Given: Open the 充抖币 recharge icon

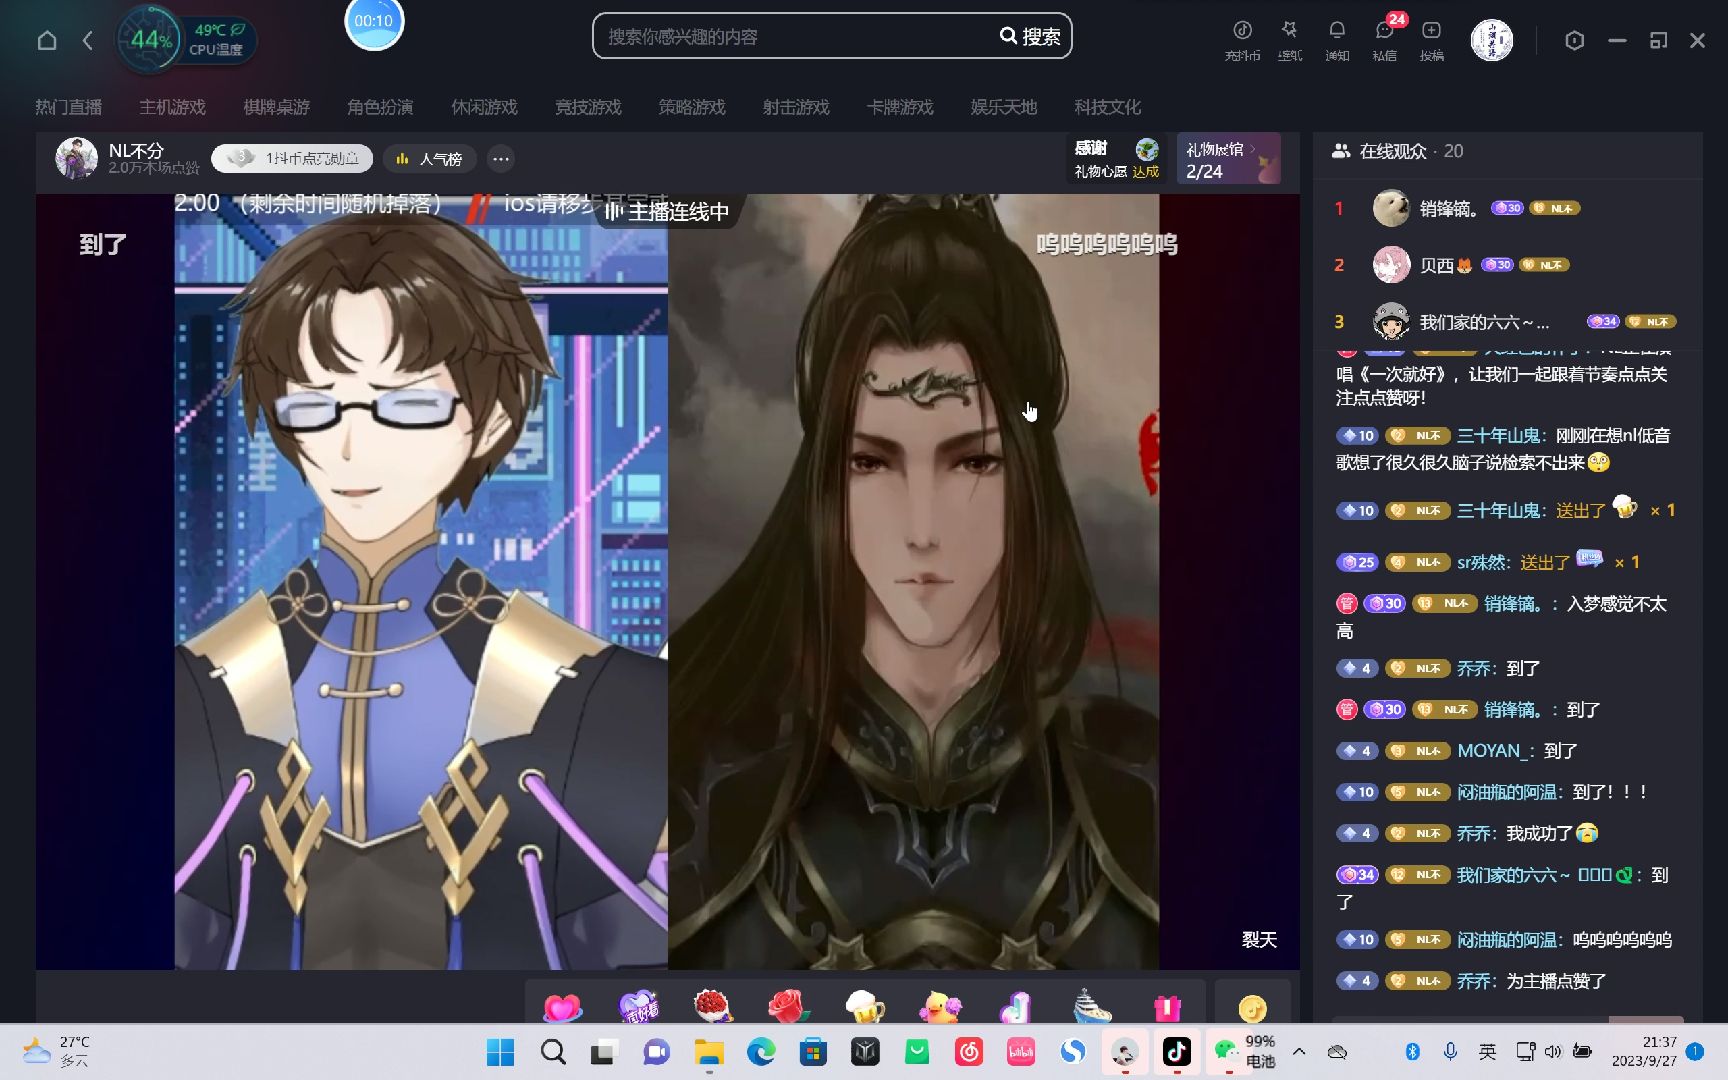Looking at the screenshot, I should click(x=1242, y=40).
